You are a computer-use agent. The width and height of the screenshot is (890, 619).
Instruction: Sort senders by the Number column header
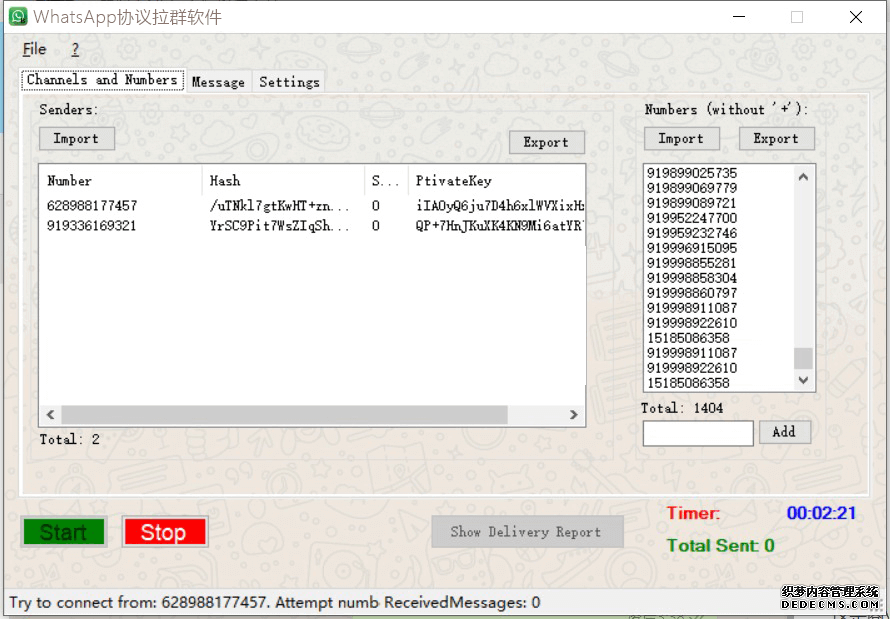coord(121,181)
